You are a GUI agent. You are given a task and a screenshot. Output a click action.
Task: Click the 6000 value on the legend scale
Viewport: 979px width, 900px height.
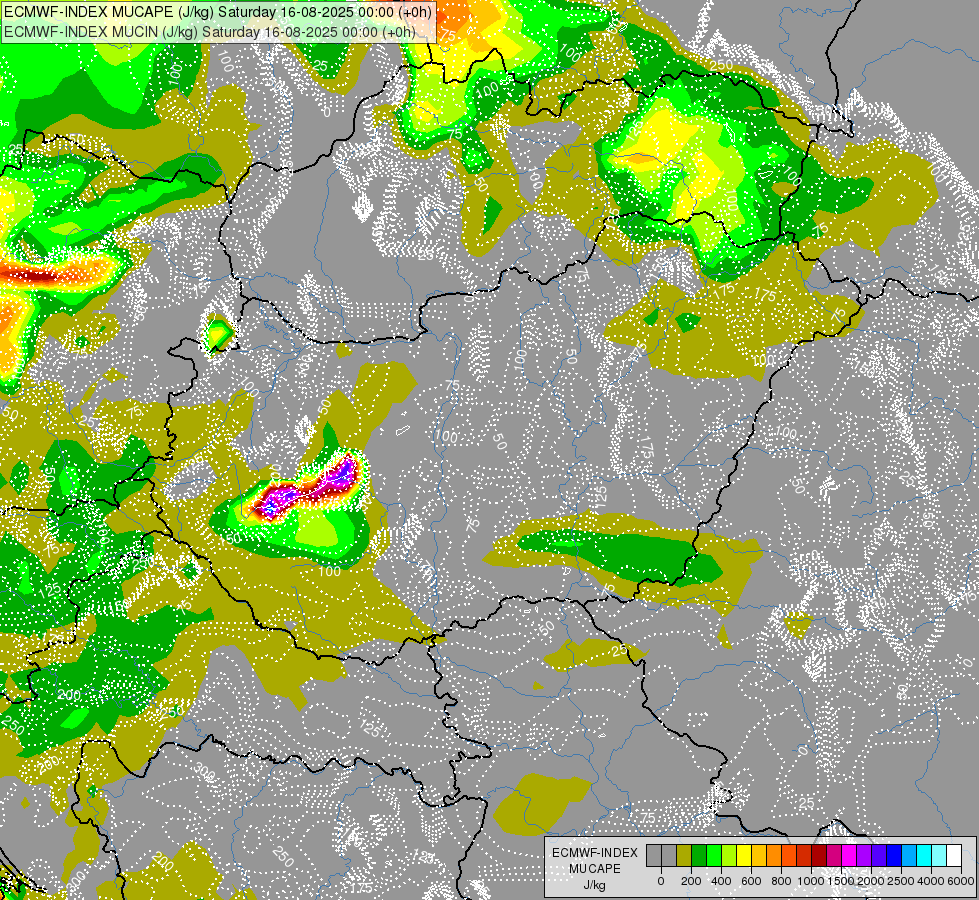click(x=962, y=881)
